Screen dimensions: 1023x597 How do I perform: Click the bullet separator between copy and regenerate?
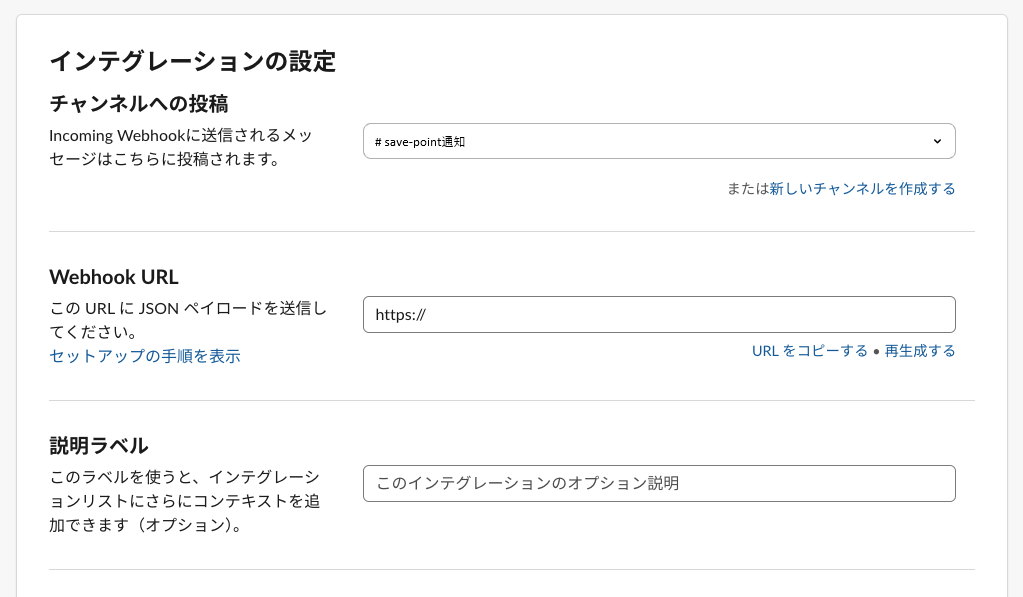[x=876, y=352]
